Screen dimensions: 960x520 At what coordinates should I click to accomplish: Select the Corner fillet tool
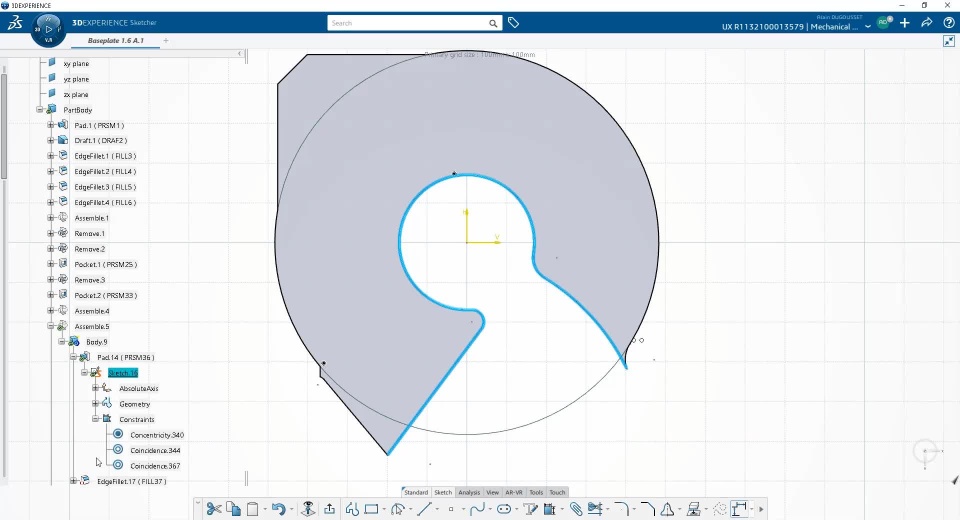tap(621, 509)
